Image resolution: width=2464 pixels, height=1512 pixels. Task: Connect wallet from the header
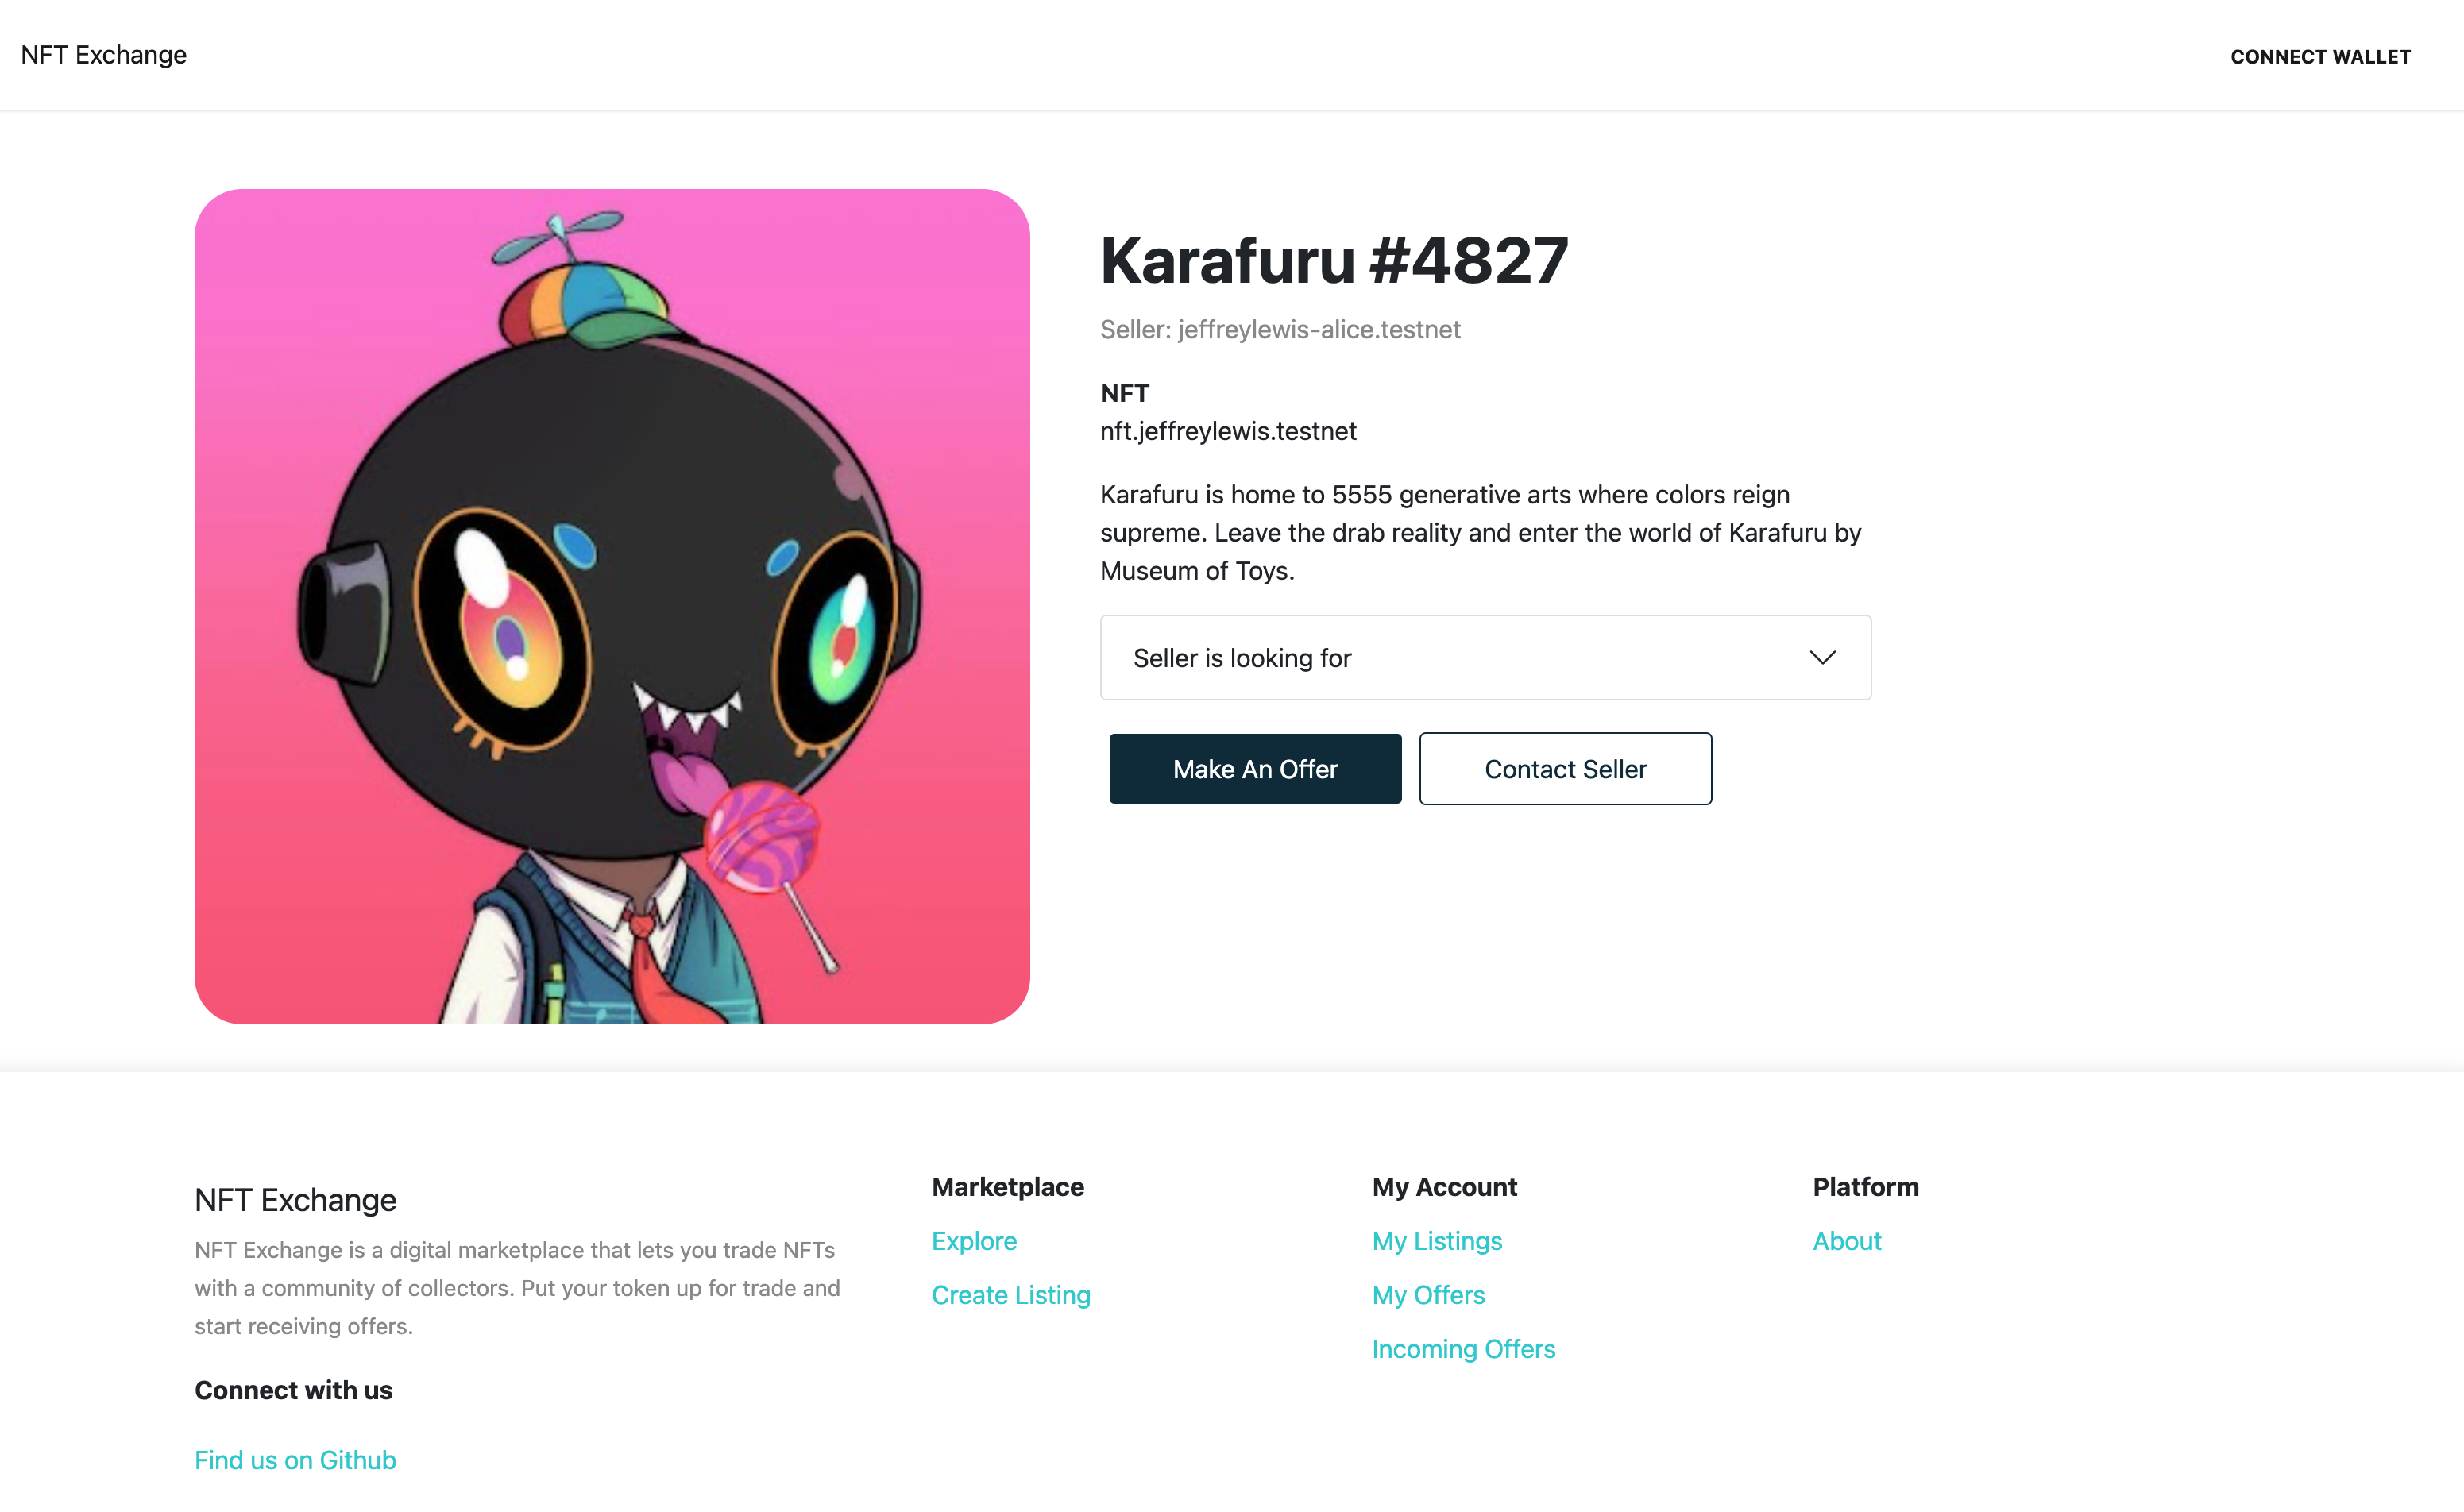point(2320,56)
